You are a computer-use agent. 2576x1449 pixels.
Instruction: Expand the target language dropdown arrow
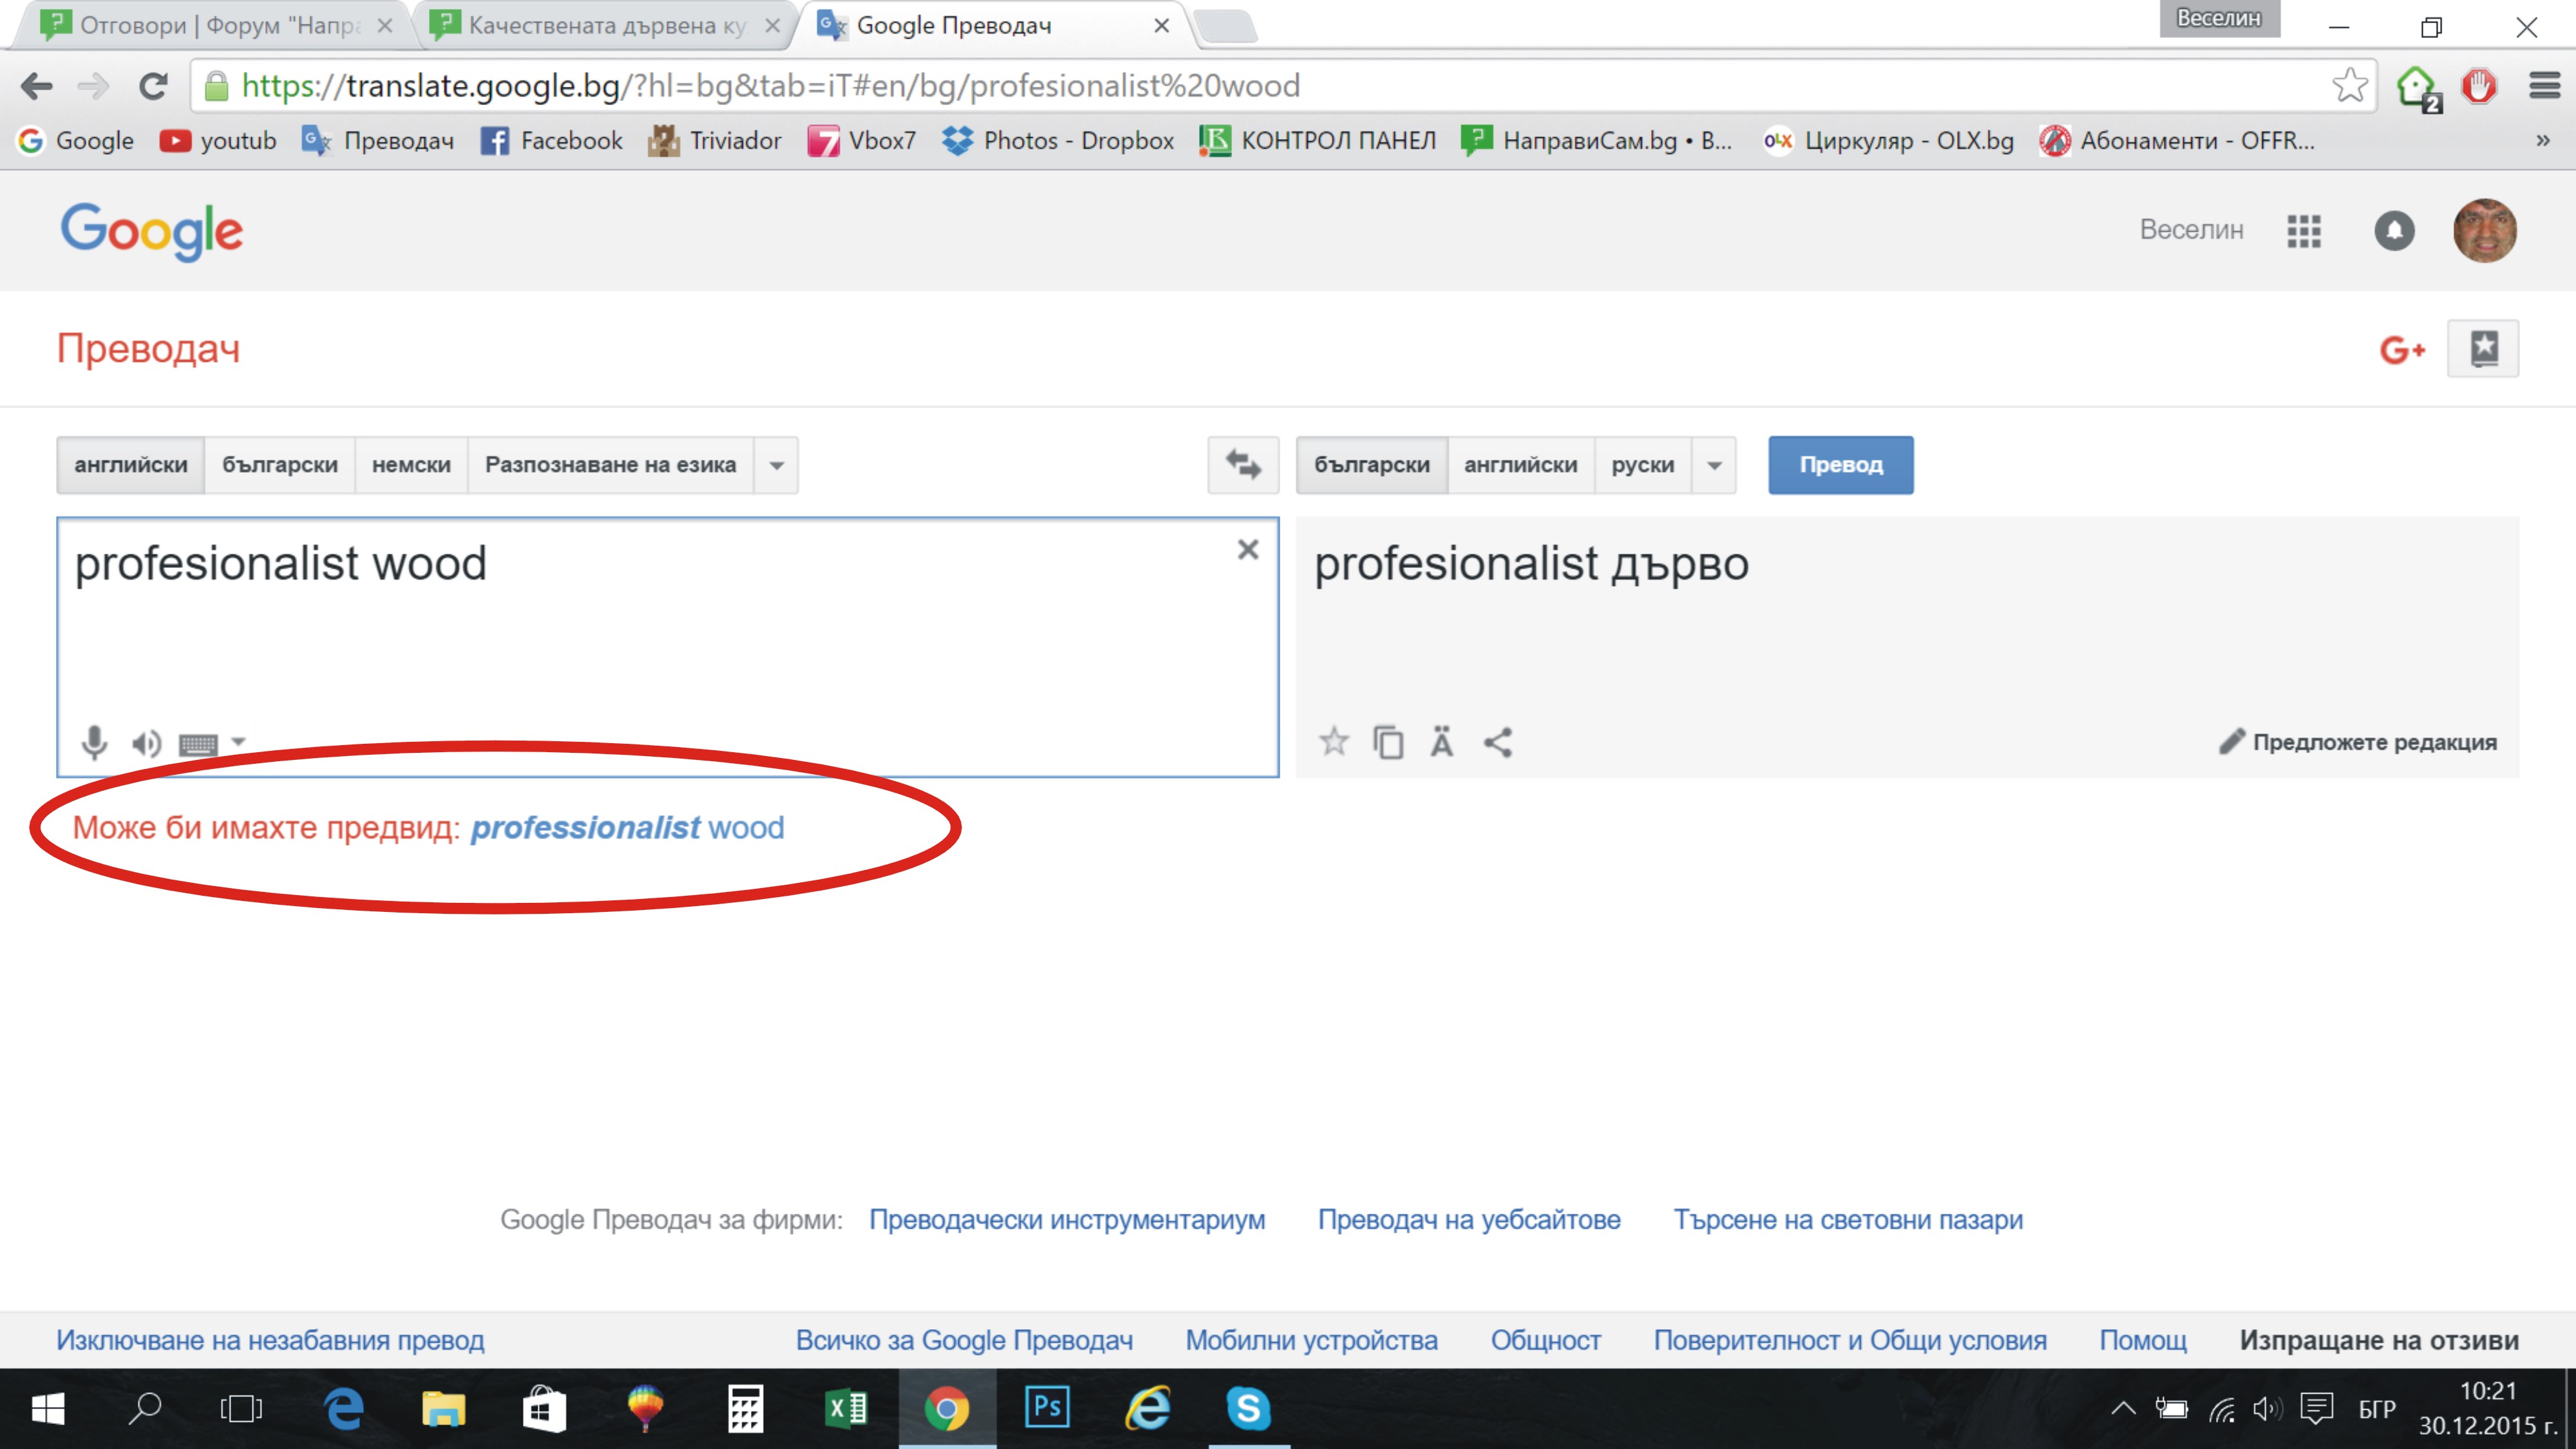[x=1714, y=465]
